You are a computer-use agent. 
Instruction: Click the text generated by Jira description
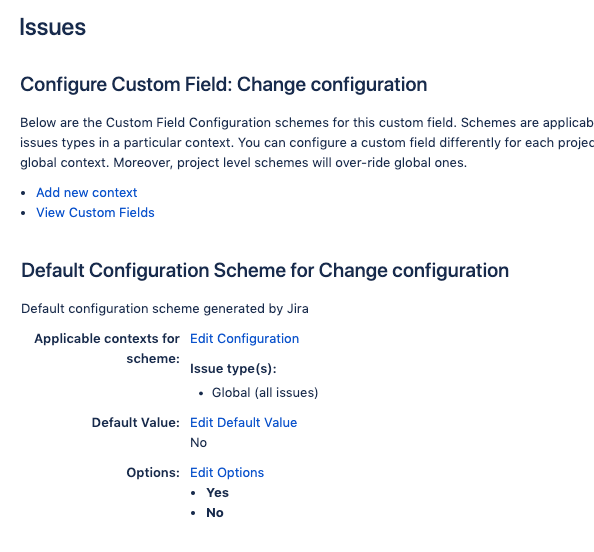pyautogui.click(x=165, y=309)
